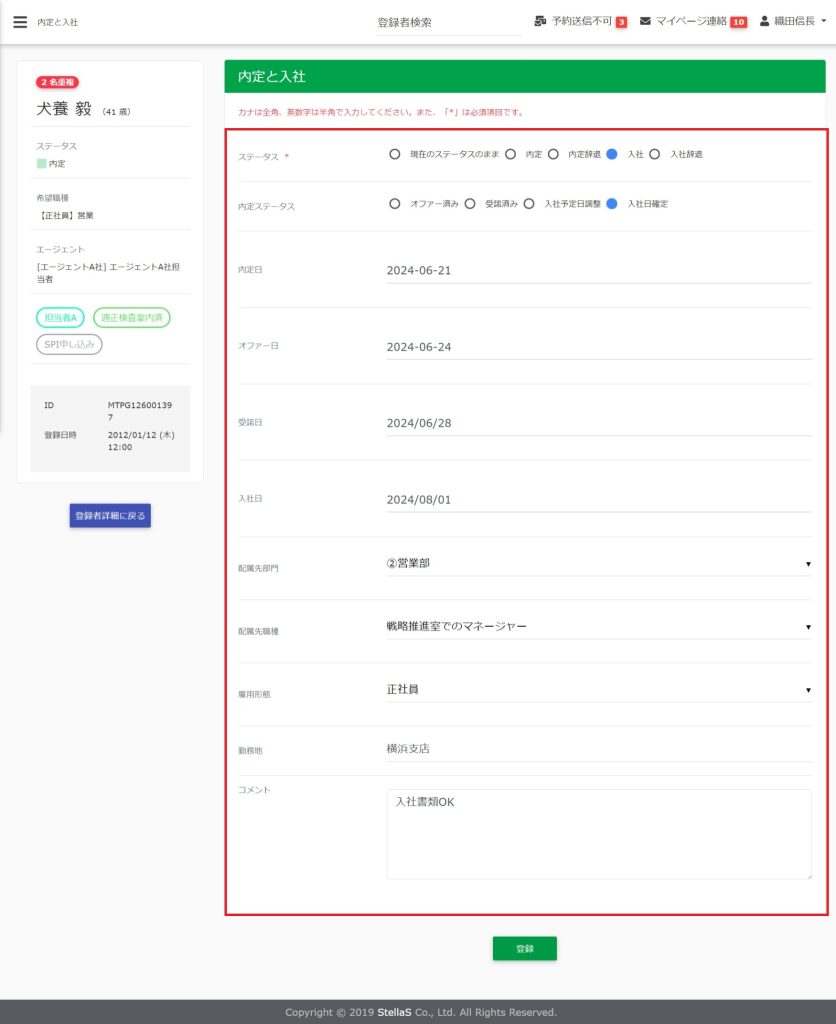Expand the 雇用形態 dropdown
Image resolution: width=836 pixels, height=1024 pixels.
(598, 690)
